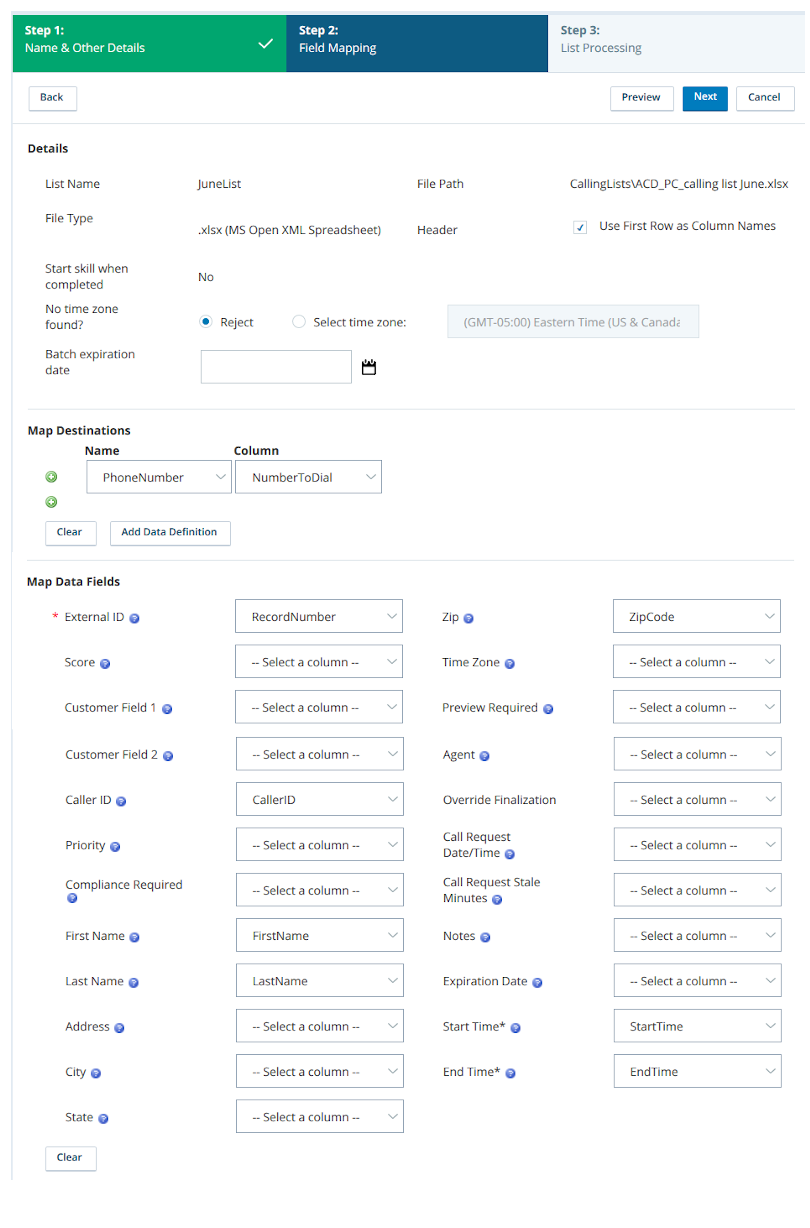The image size is (810, 1228).
Task: Open the Agent column dropdown
Action: coord(697,754)
